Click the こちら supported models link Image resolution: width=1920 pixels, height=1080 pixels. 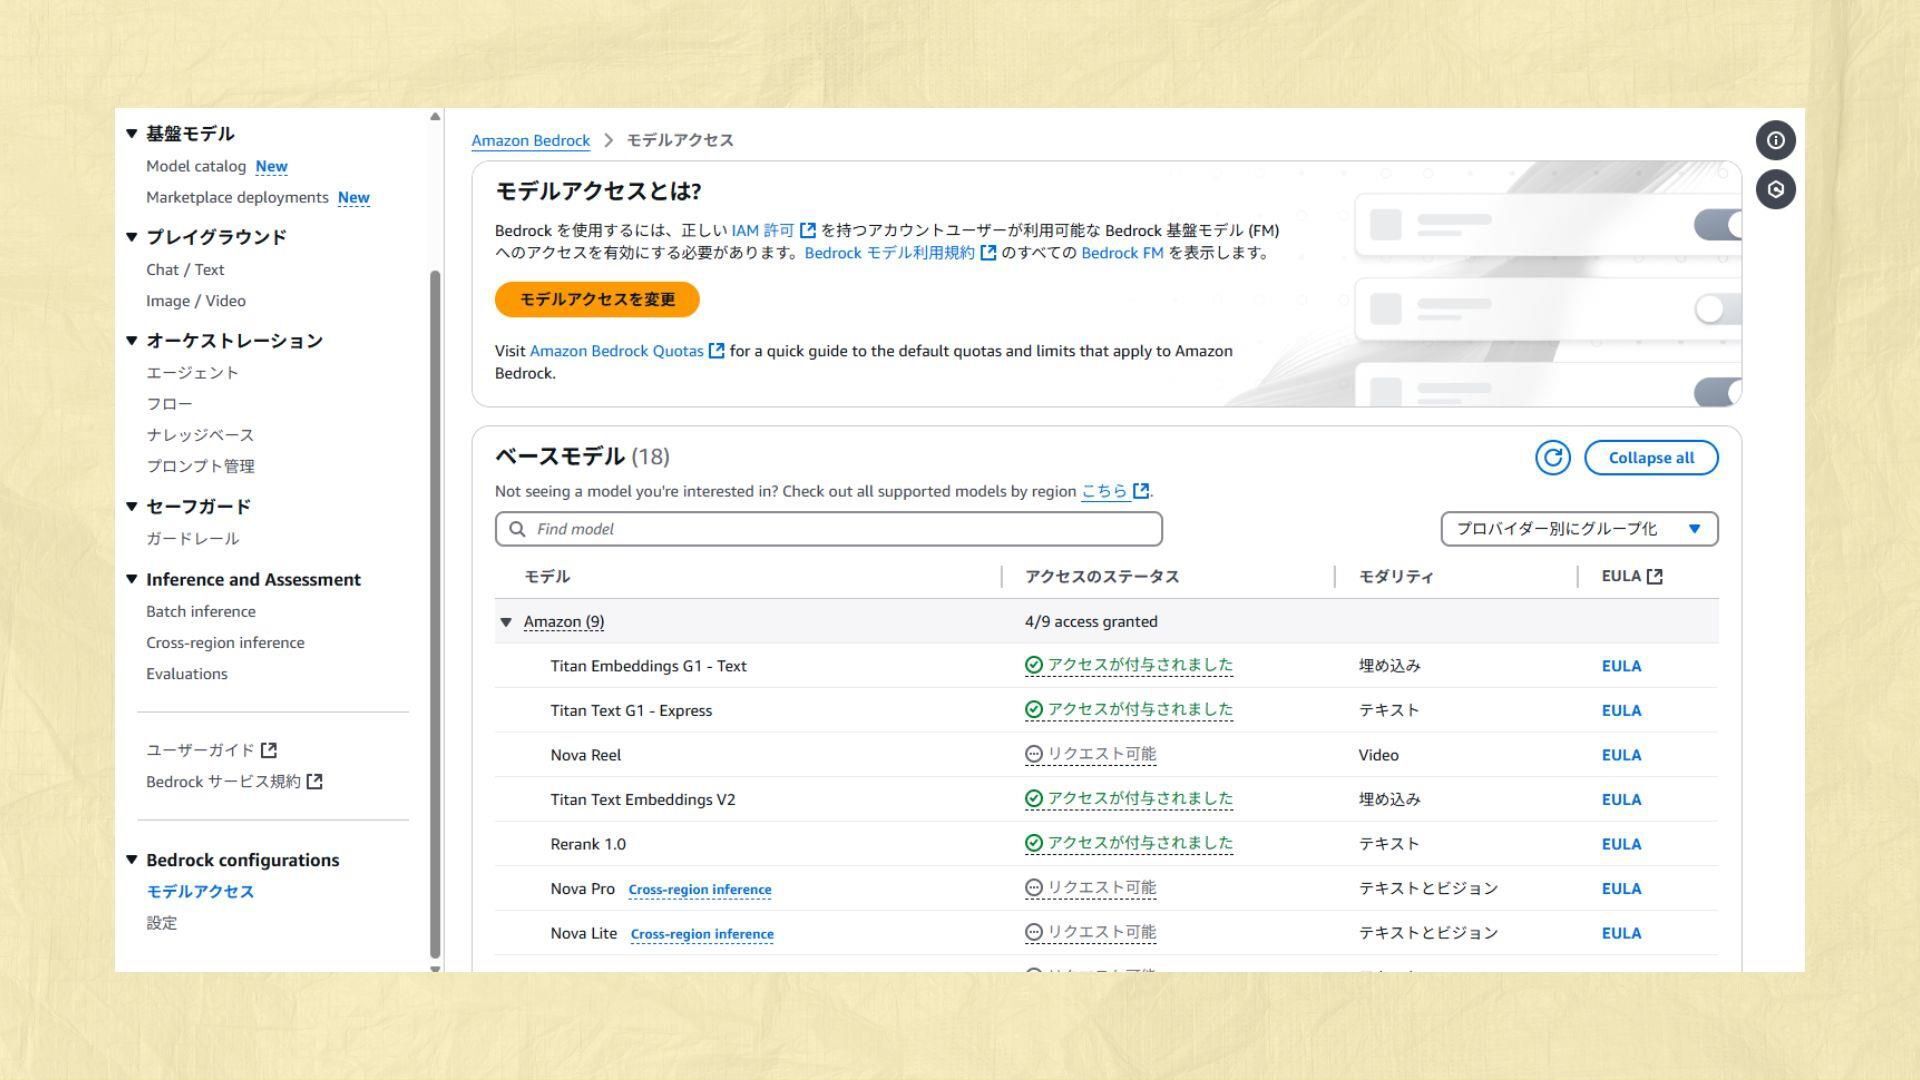pos(1105,491)
